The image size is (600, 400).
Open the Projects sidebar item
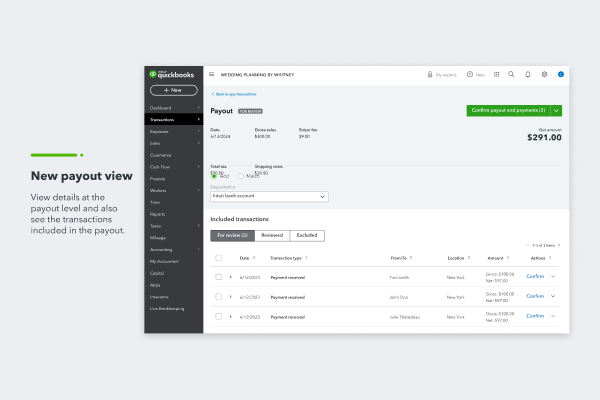[x=174, y=179]
